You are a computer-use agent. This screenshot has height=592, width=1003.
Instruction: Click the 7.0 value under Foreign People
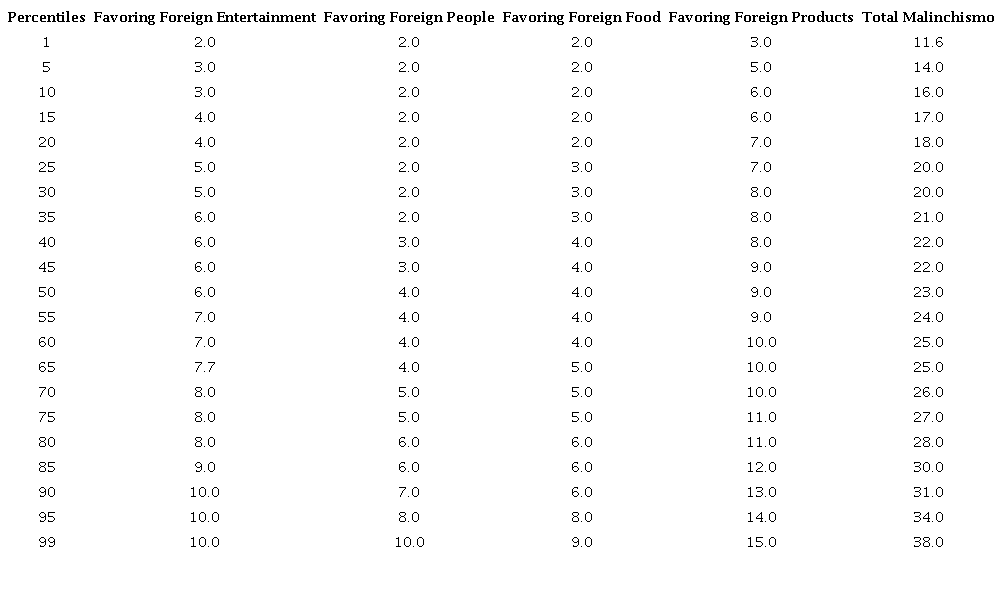click(409, 492)
